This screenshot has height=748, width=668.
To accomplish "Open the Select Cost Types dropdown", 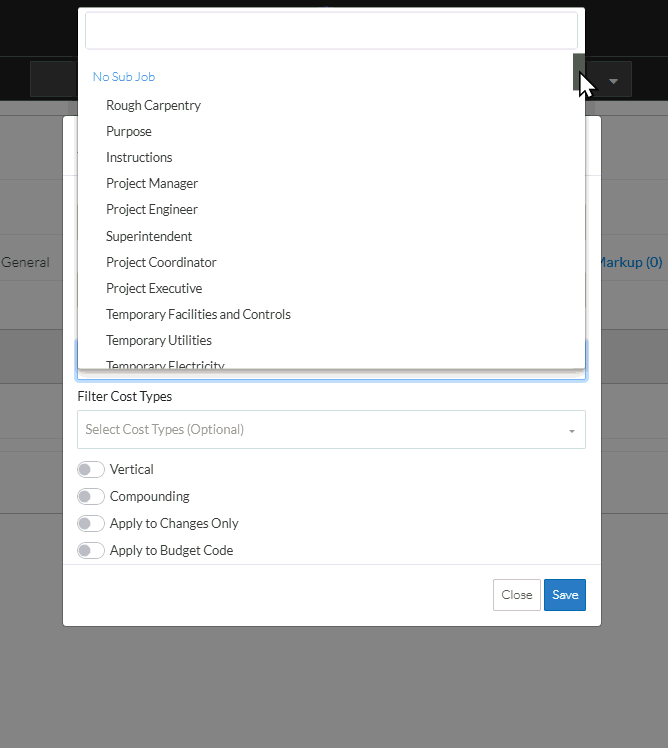I will 331,430.
